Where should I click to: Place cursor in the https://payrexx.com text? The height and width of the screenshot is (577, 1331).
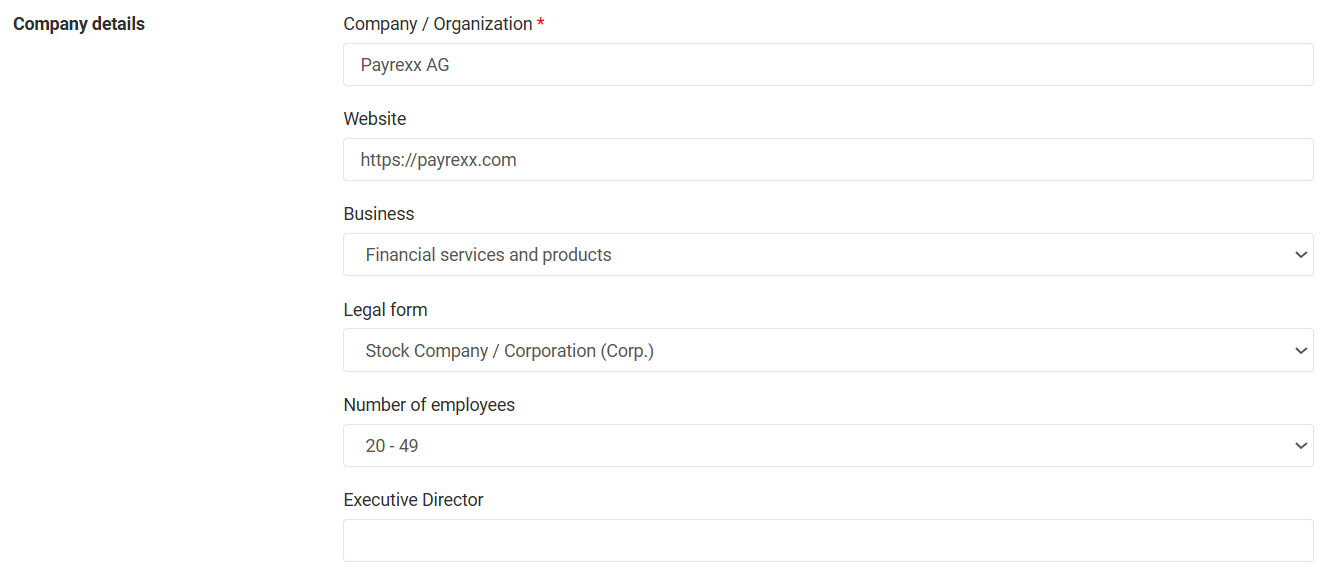(x=438, y=160)
